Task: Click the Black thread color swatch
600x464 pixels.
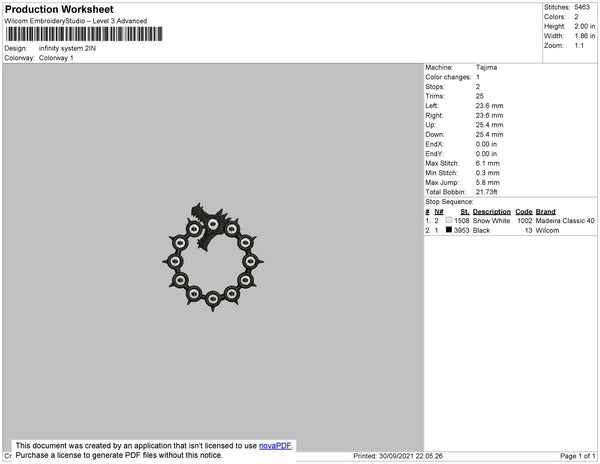Action: point(449,230)
